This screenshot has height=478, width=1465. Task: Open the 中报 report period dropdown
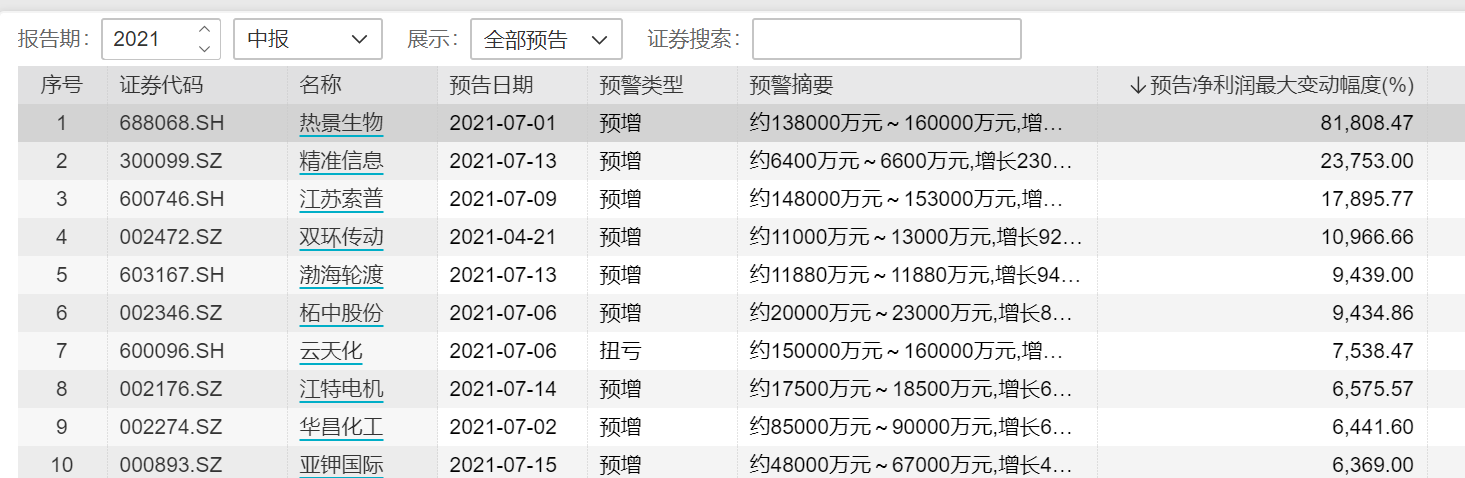click(308, 39)
